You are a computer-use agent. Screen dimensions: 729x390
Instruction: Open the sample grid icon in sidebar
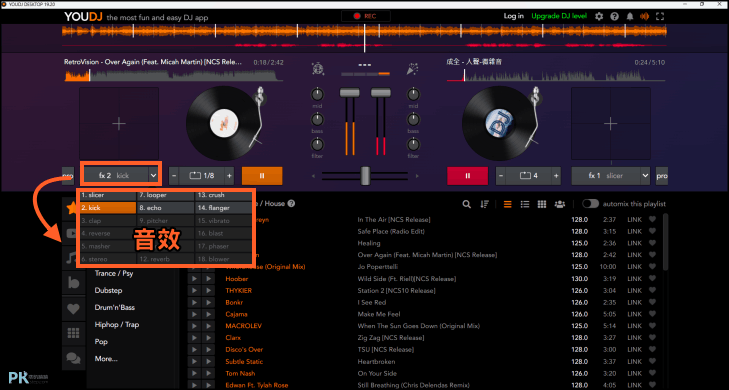[73, 333]
